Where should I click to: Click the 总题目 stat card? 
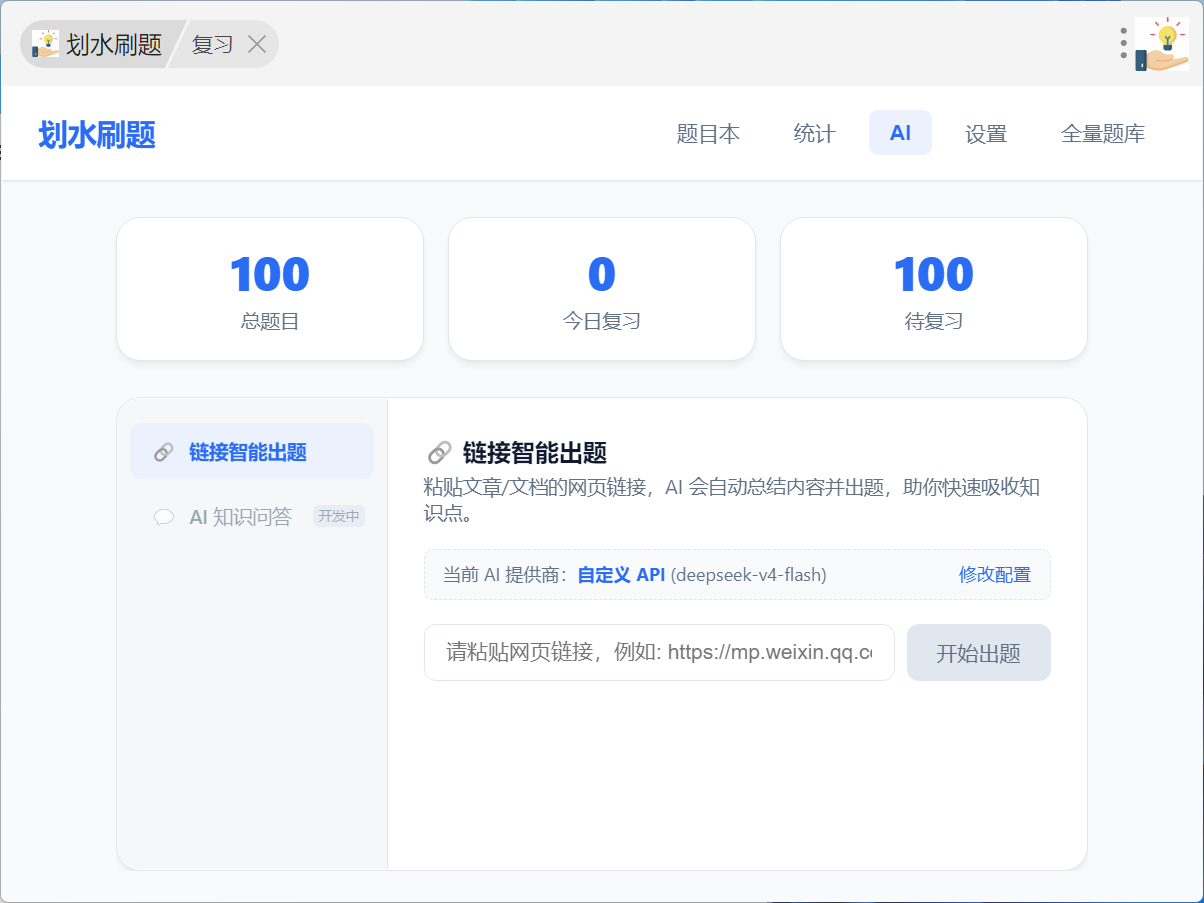click(270, 289)
